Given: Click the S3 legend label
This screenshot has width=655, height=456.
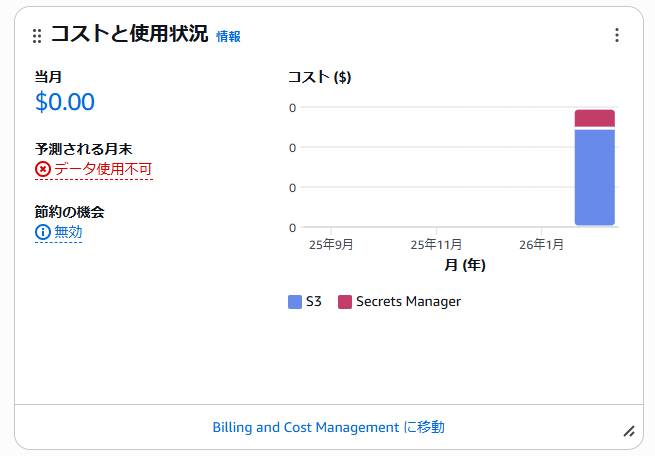Looking at the screenshot, I should (x=314, y=302).
